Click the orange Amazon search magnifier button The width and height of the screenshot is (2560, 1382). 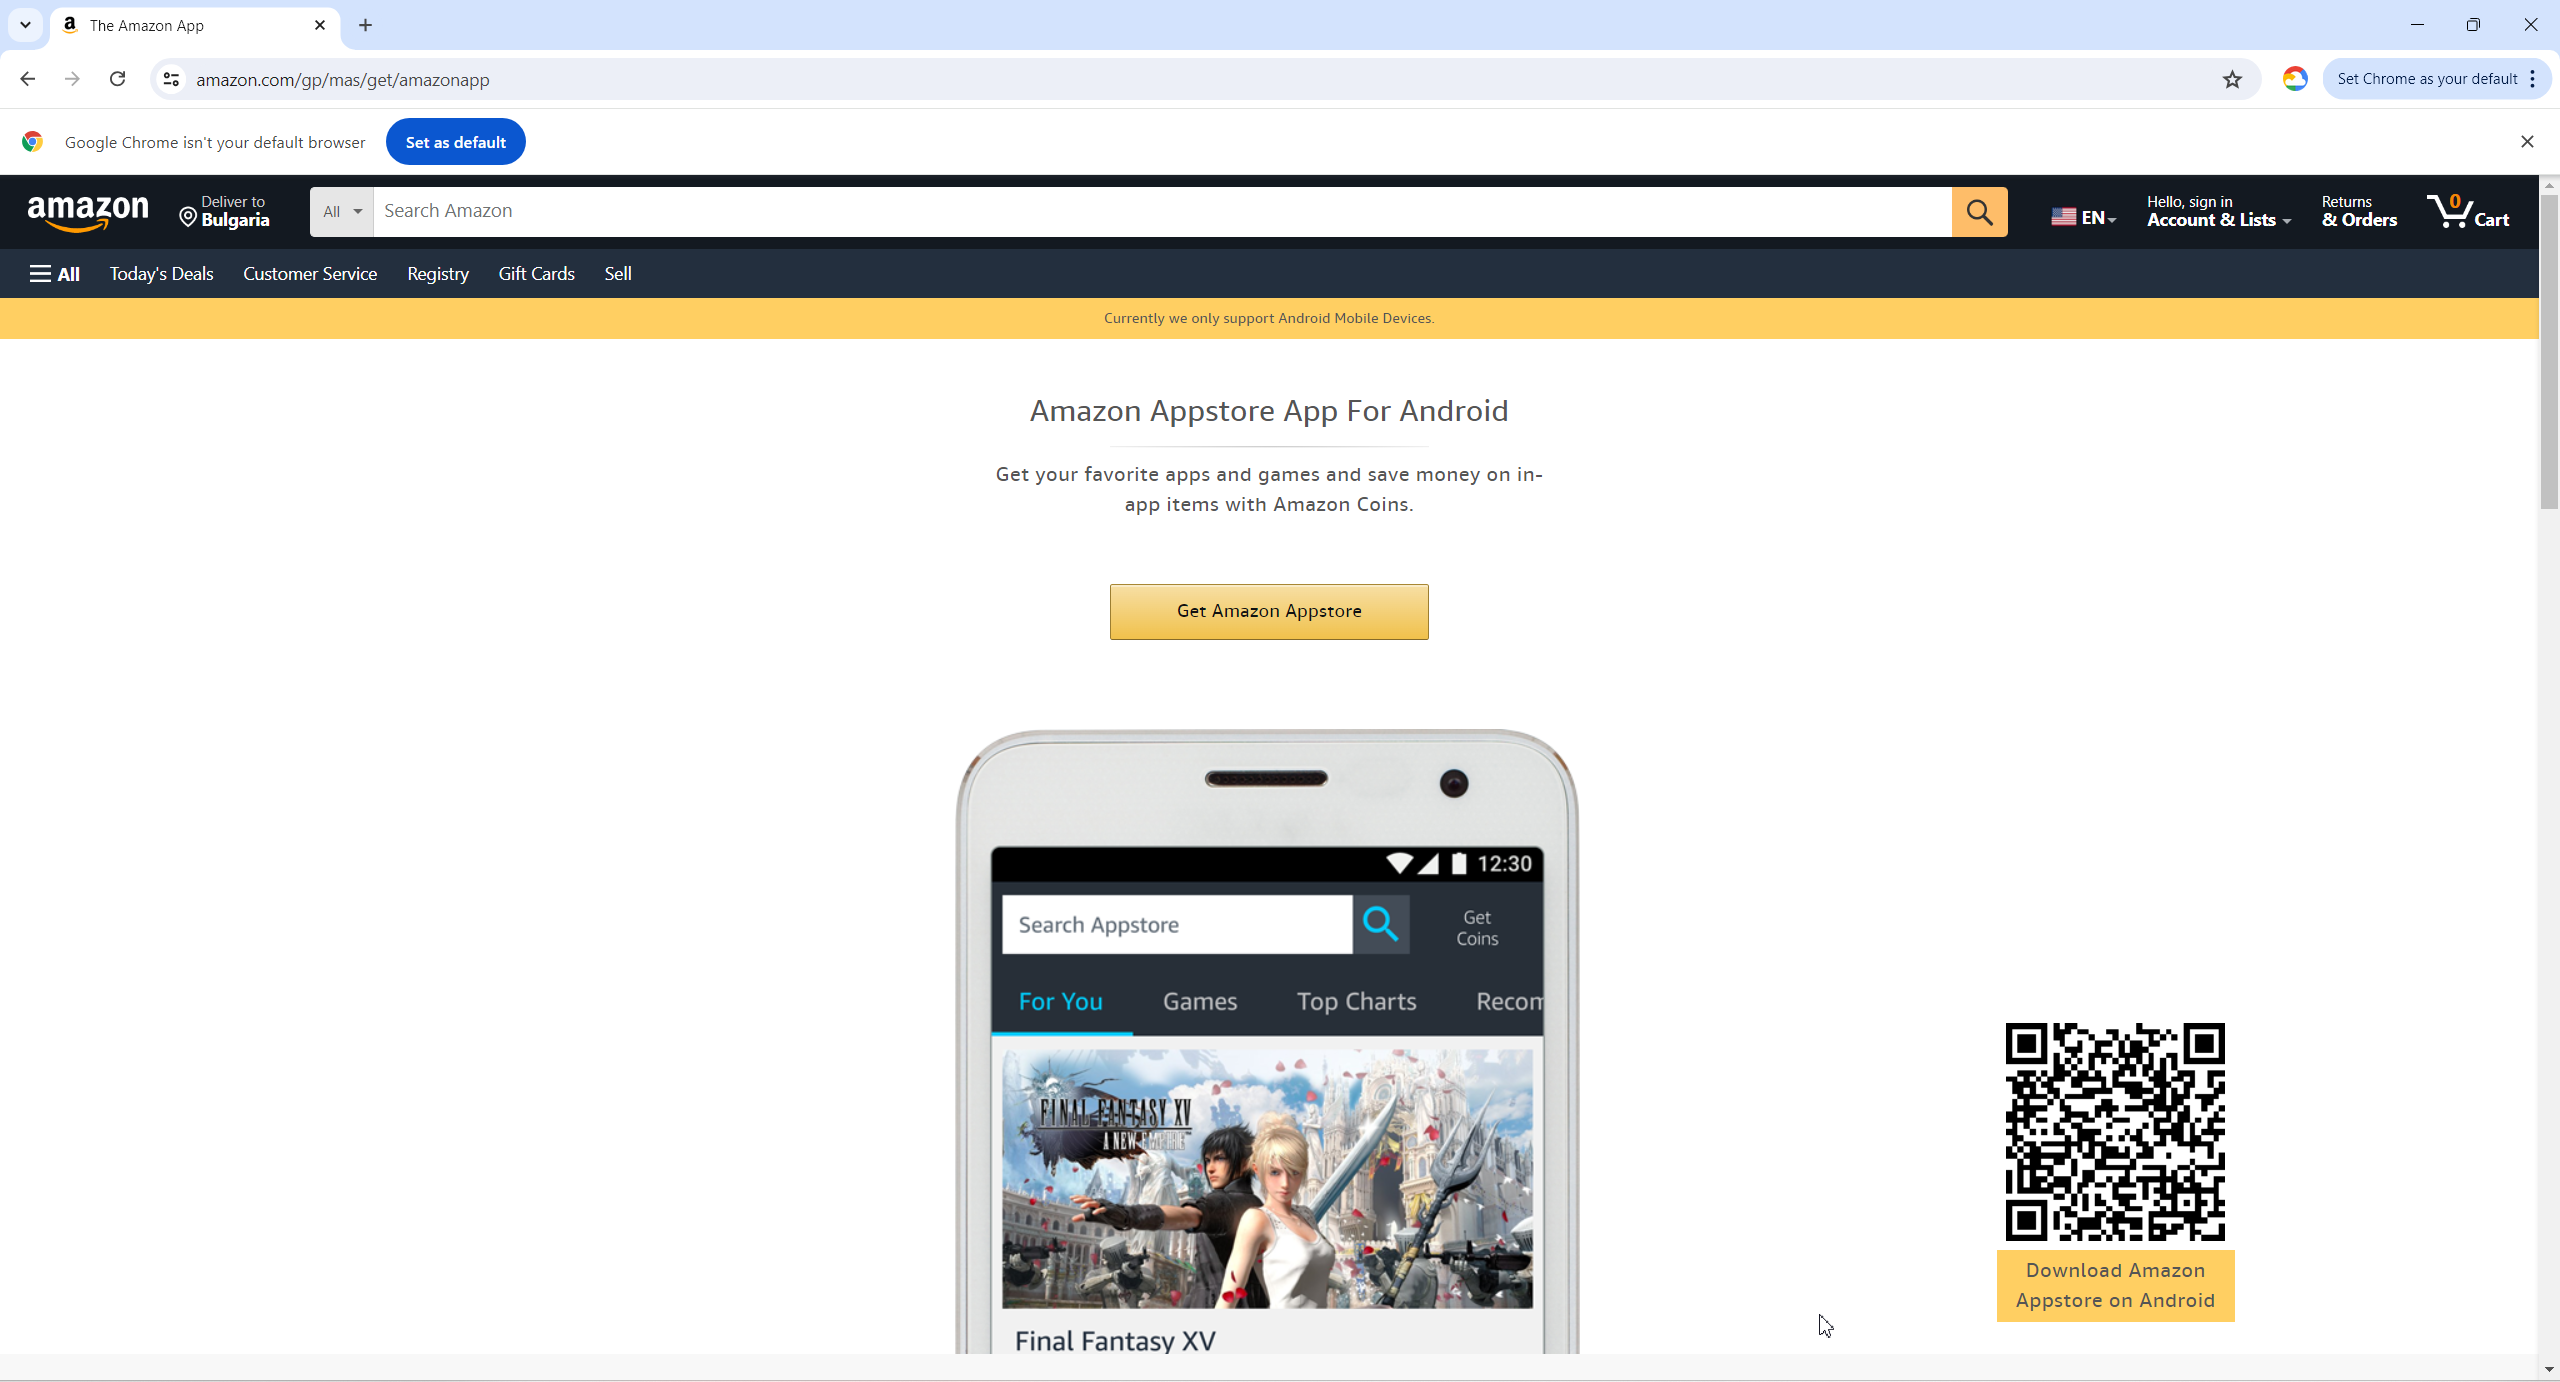tap(1979, 212)
